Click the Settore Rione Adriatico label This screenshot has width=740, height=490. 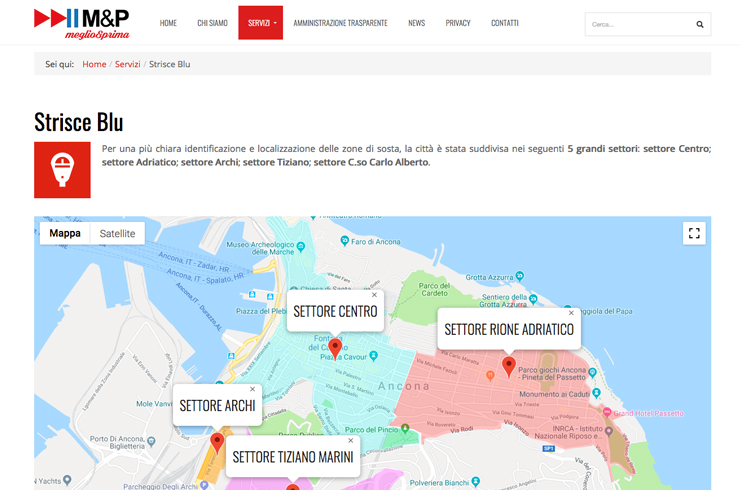[509, 329]
